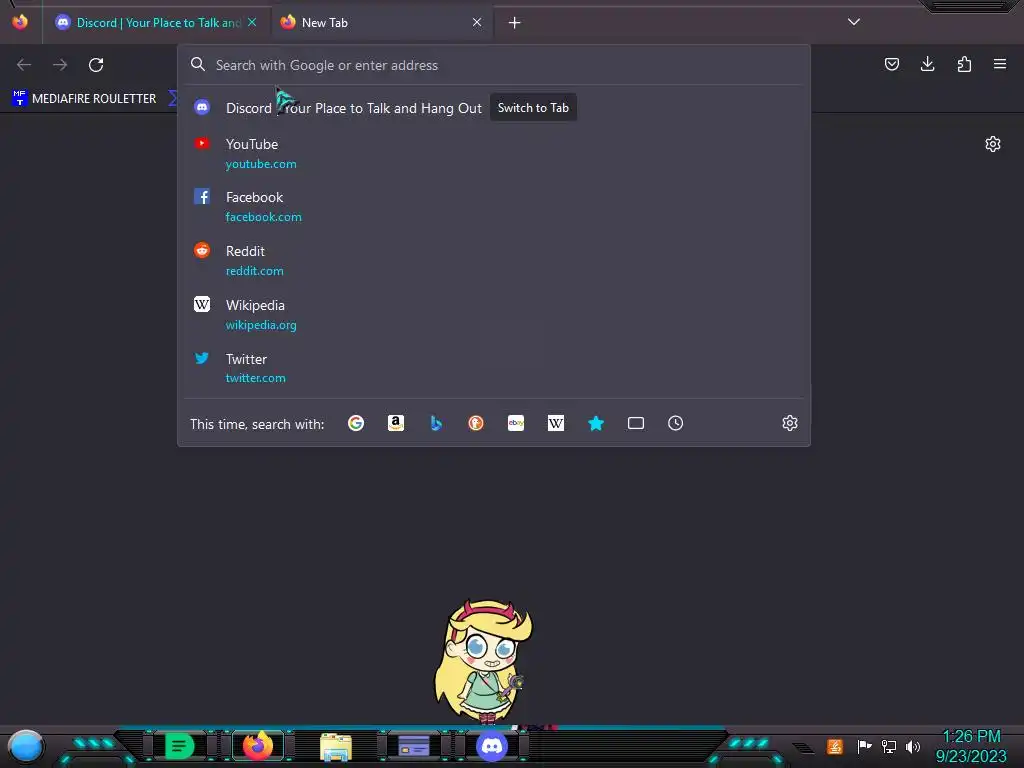Click the Start orb button
1024x768 pixels.
26,746
